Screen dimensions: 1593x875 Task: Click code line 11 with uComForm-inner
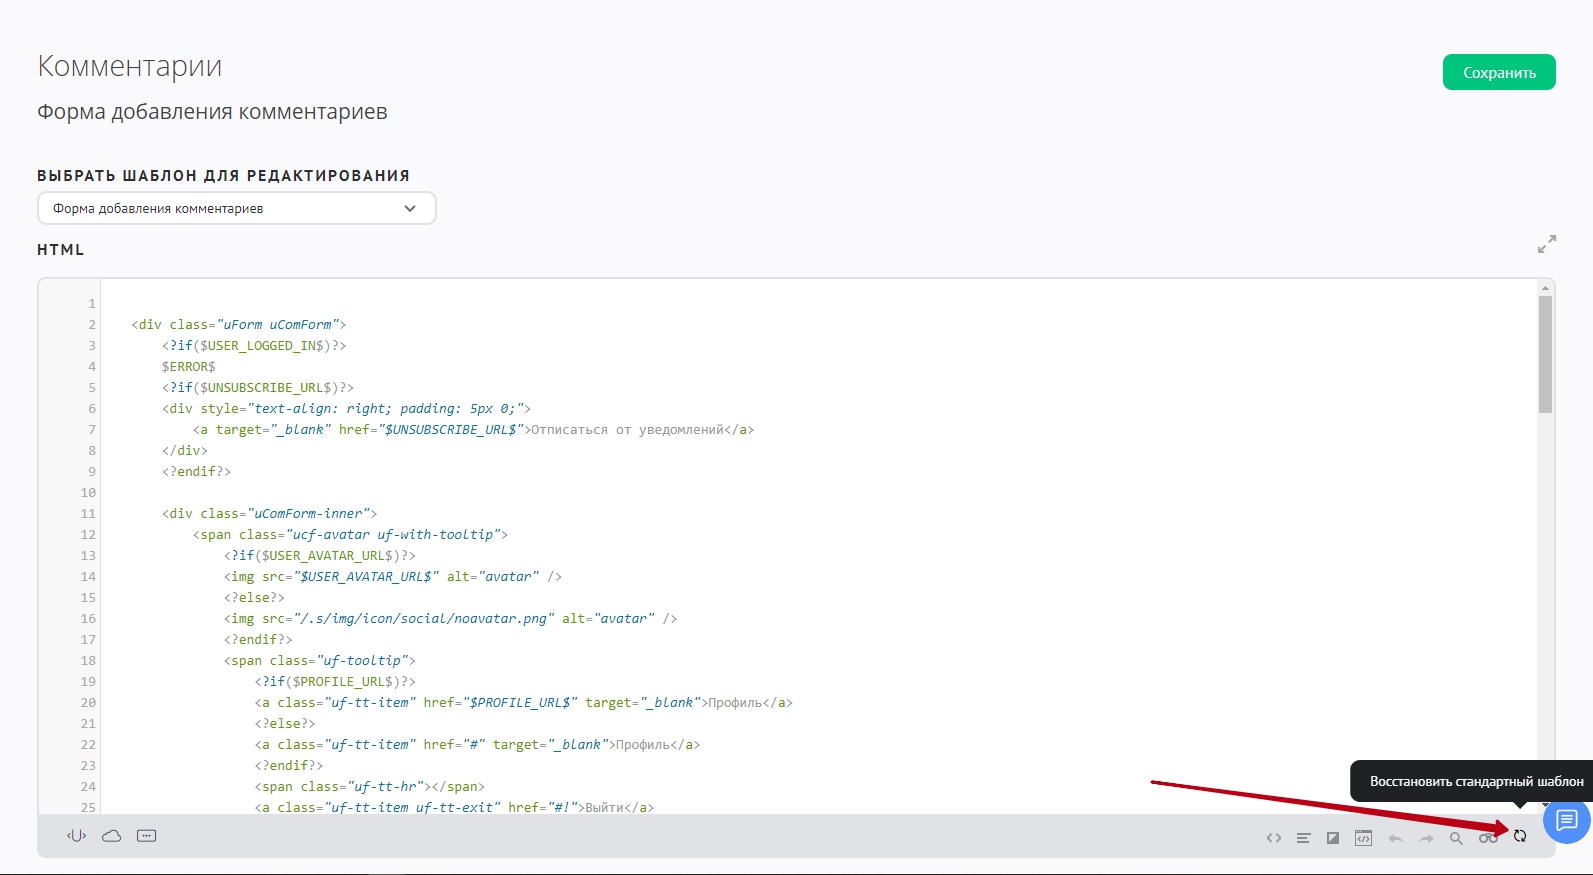[270, 513]
